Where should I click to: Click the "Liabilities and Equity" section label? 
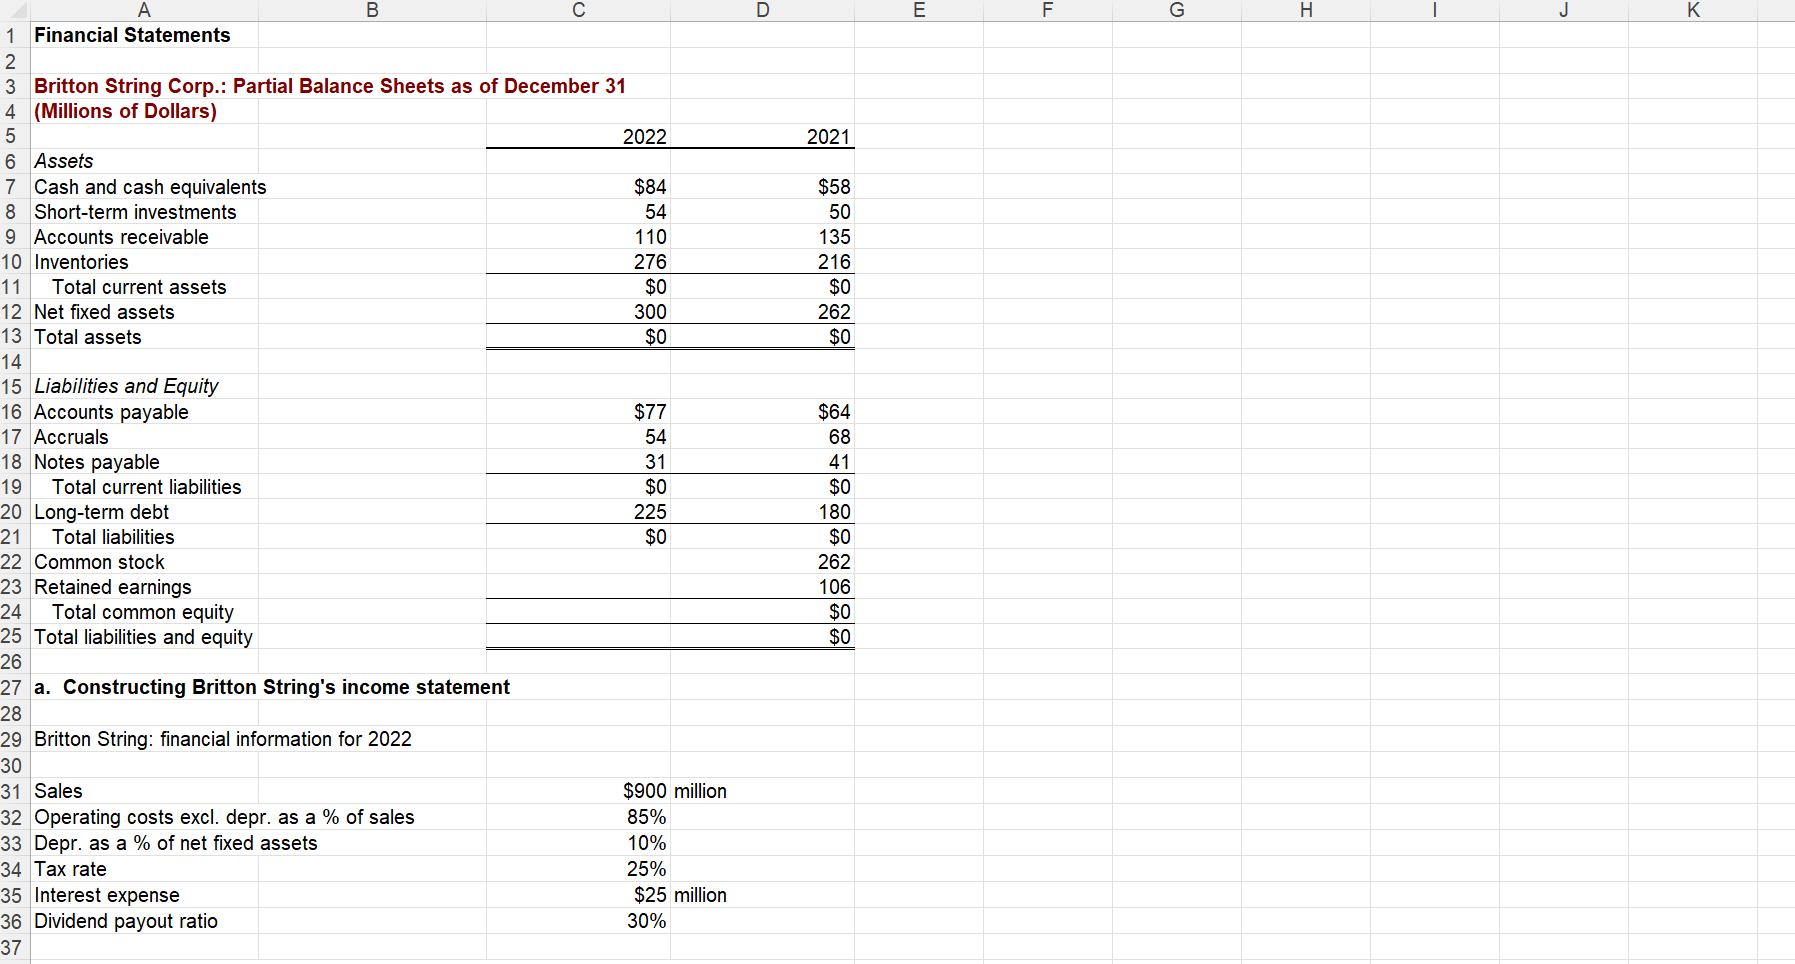[126, 386]
